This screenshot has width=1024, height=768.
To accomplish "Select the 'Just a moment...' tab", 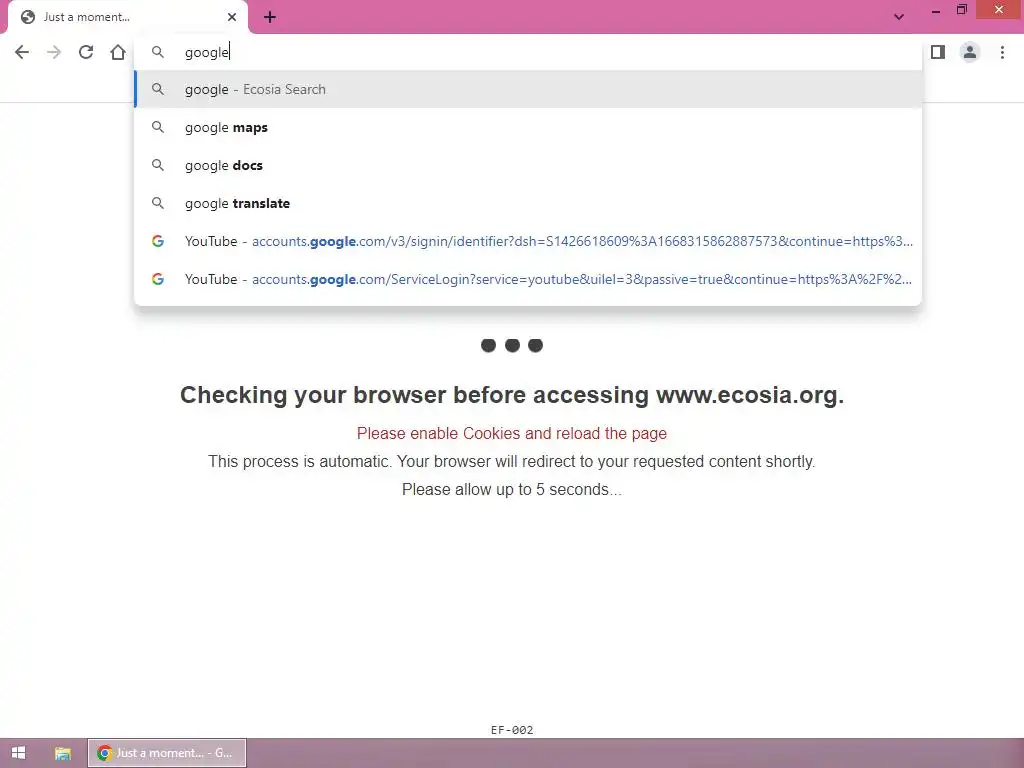I will 127,17.
